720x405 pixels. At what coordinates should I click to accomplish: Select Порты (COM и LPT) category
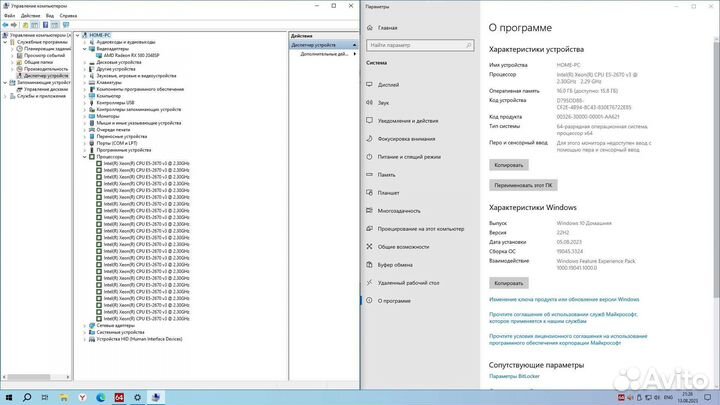[117, 143]
